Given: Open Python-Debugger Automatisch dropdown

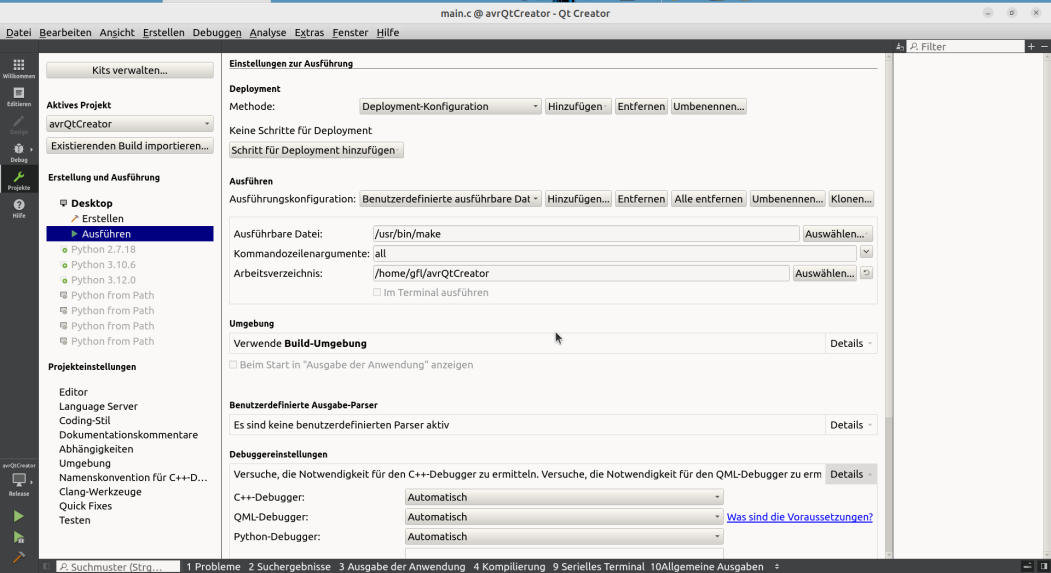Looking at the screenshot, I should point(564,537).
